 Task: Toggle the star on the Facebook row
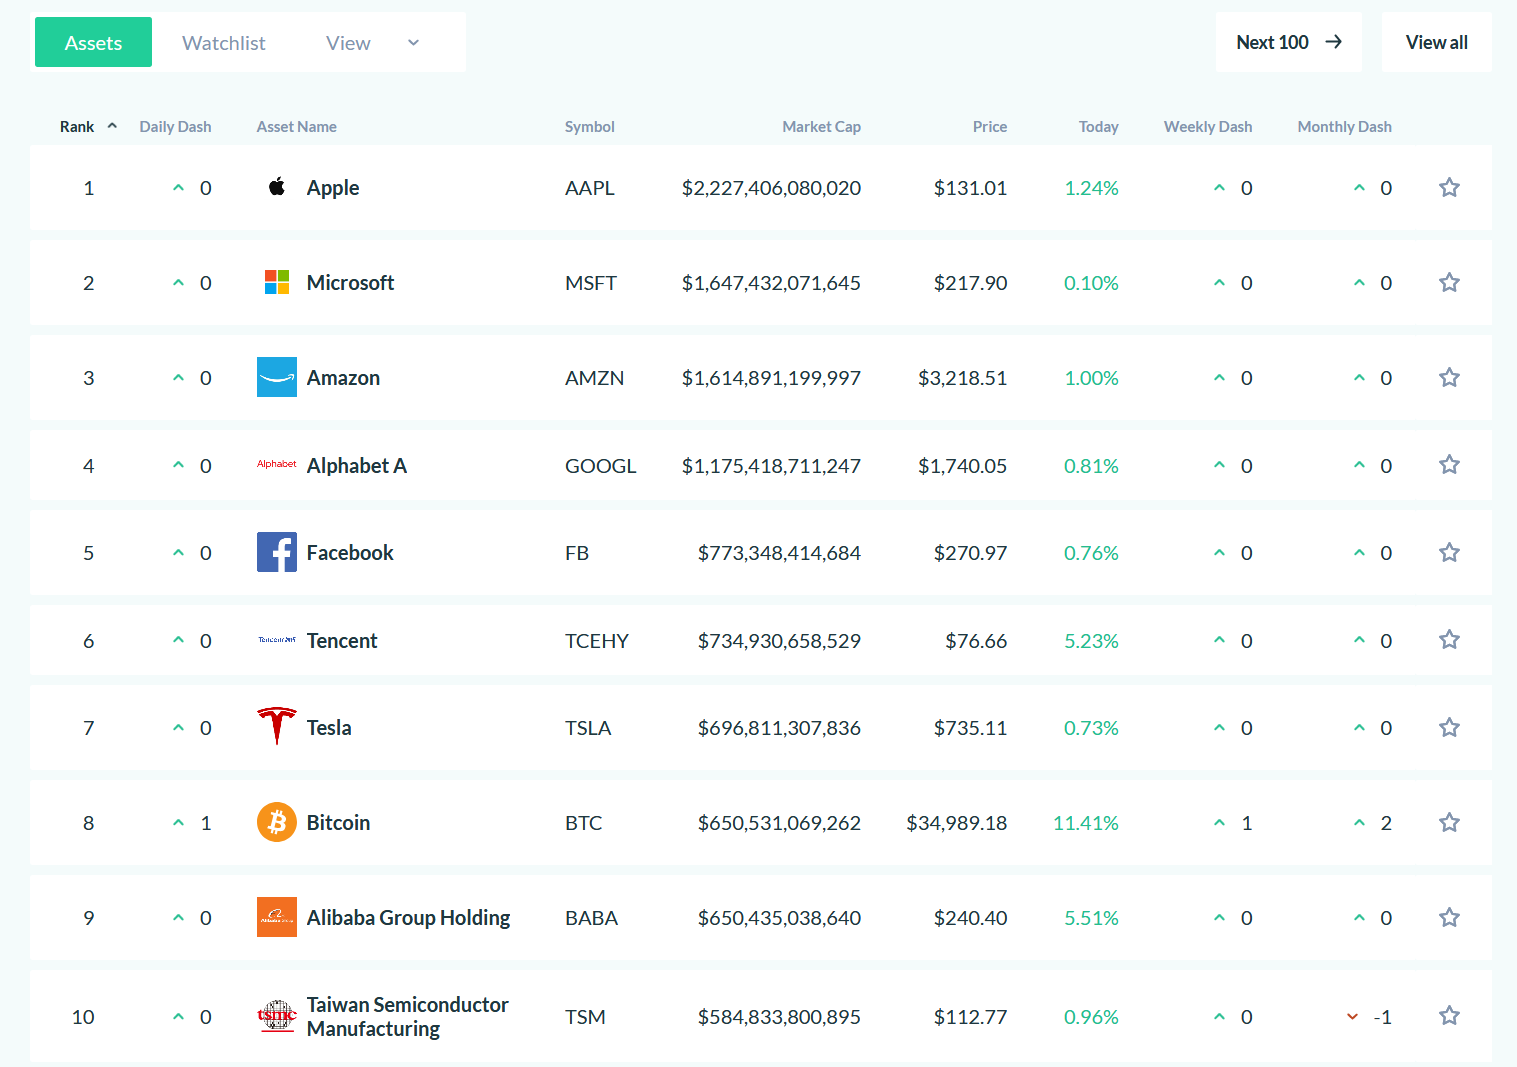[1449, 552]
